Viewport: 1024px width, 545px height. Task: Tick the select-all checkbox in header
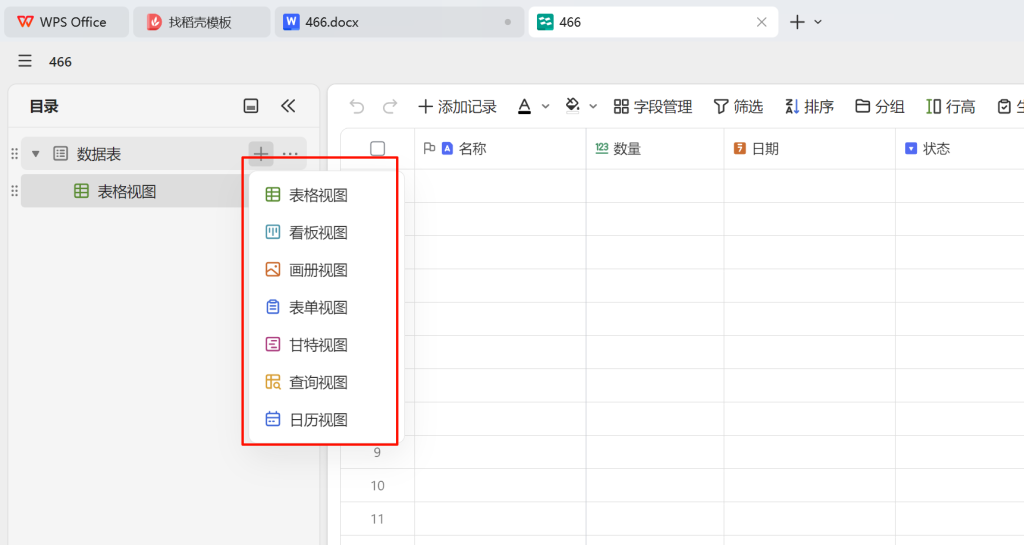(x=377, y=149)
